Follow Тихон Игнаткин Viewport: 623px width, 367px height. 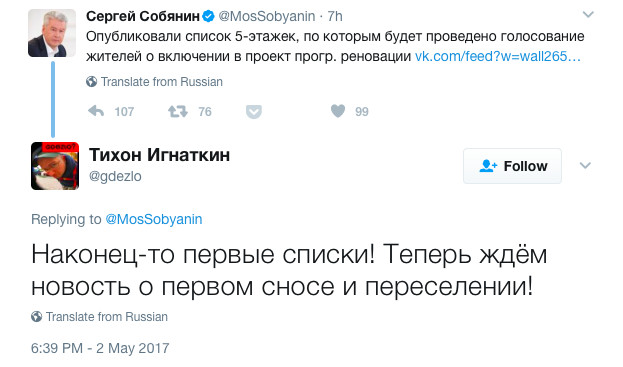tap(512, 166)
